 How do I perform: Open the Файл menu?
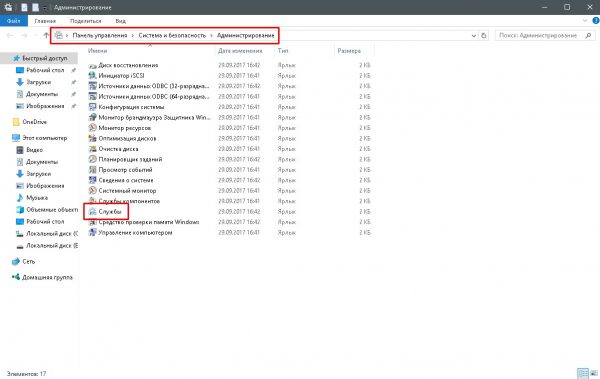pyautogui.click(x=14, y=21)
